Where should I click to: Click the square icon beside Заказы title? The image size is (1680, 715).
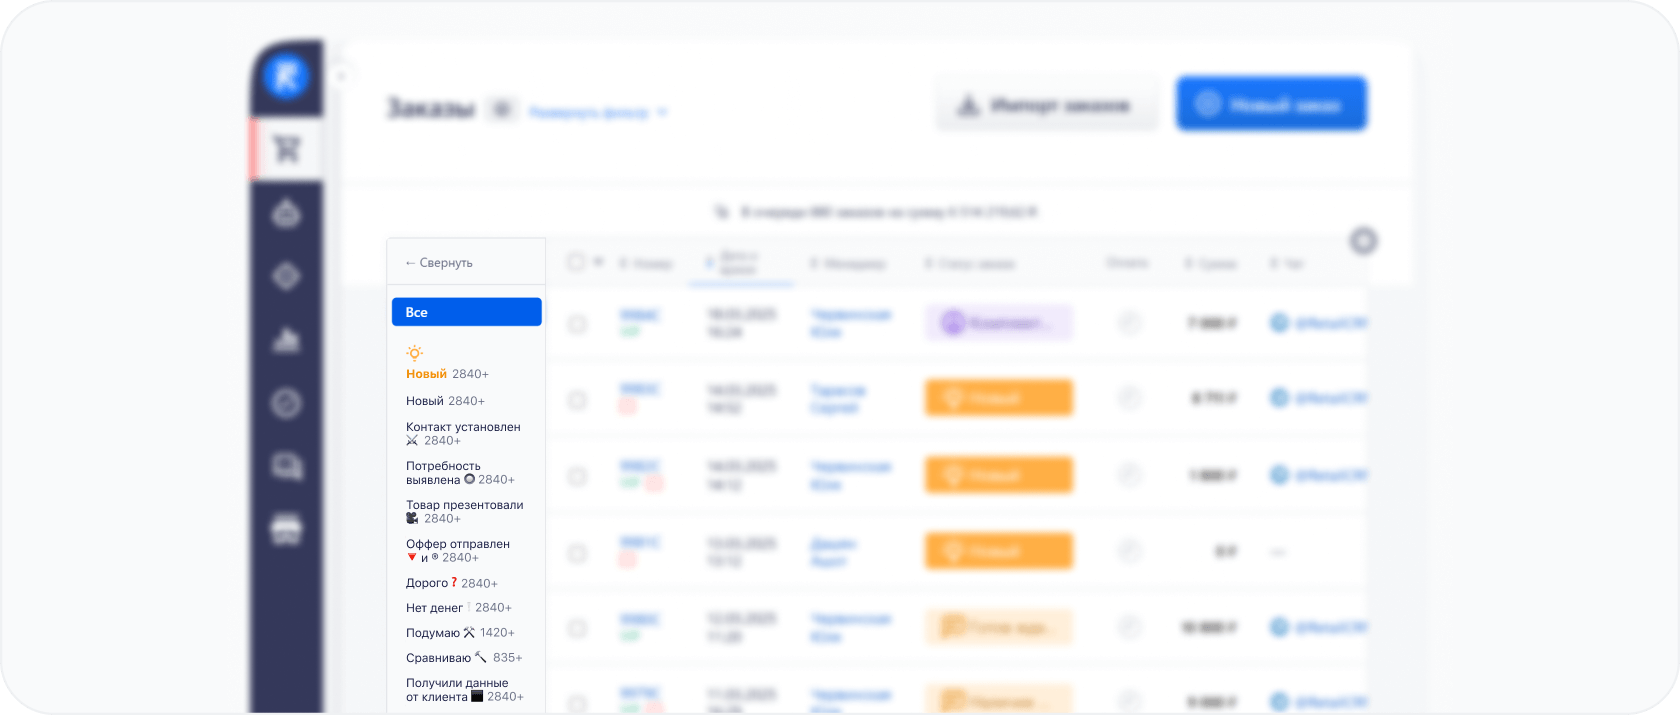[502, 109]
